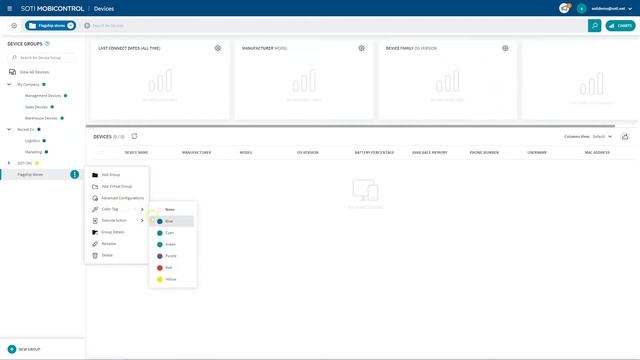
Task: Open Device Family chart settings gear
Action: pyautogui.click(x=505, y=48)
